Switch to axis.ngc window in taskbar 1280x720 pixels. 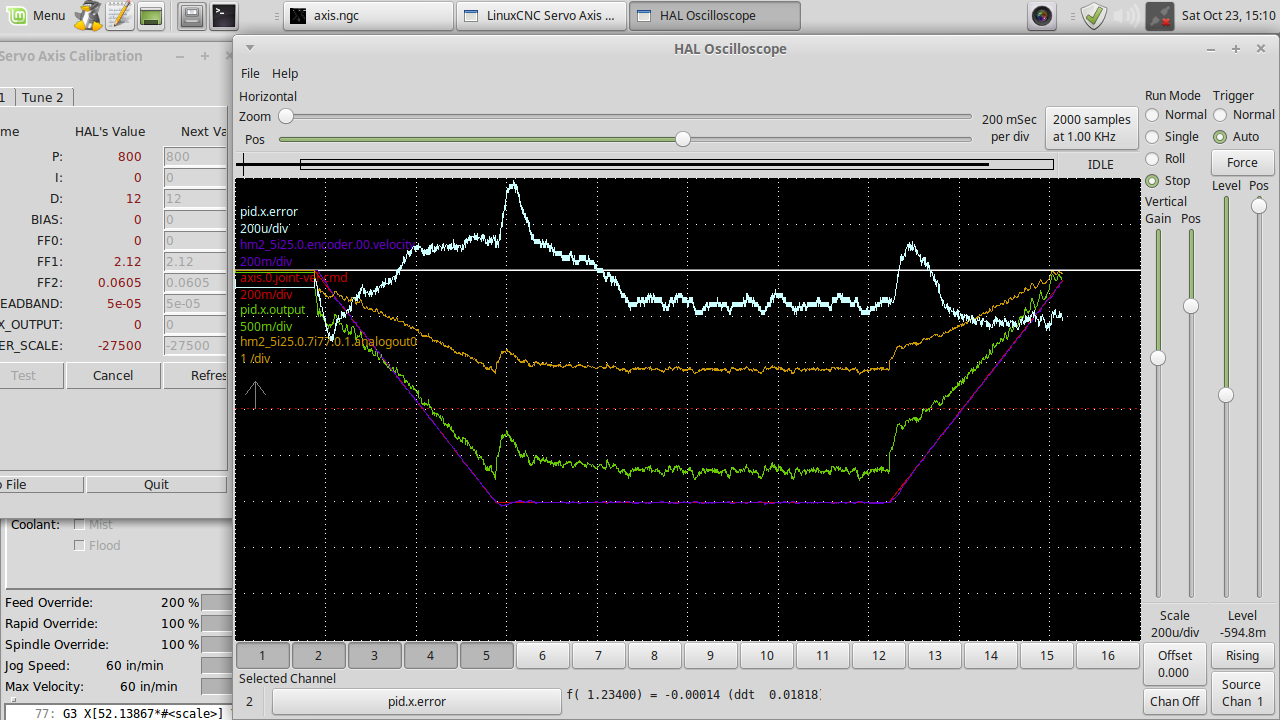click(368, 15)
